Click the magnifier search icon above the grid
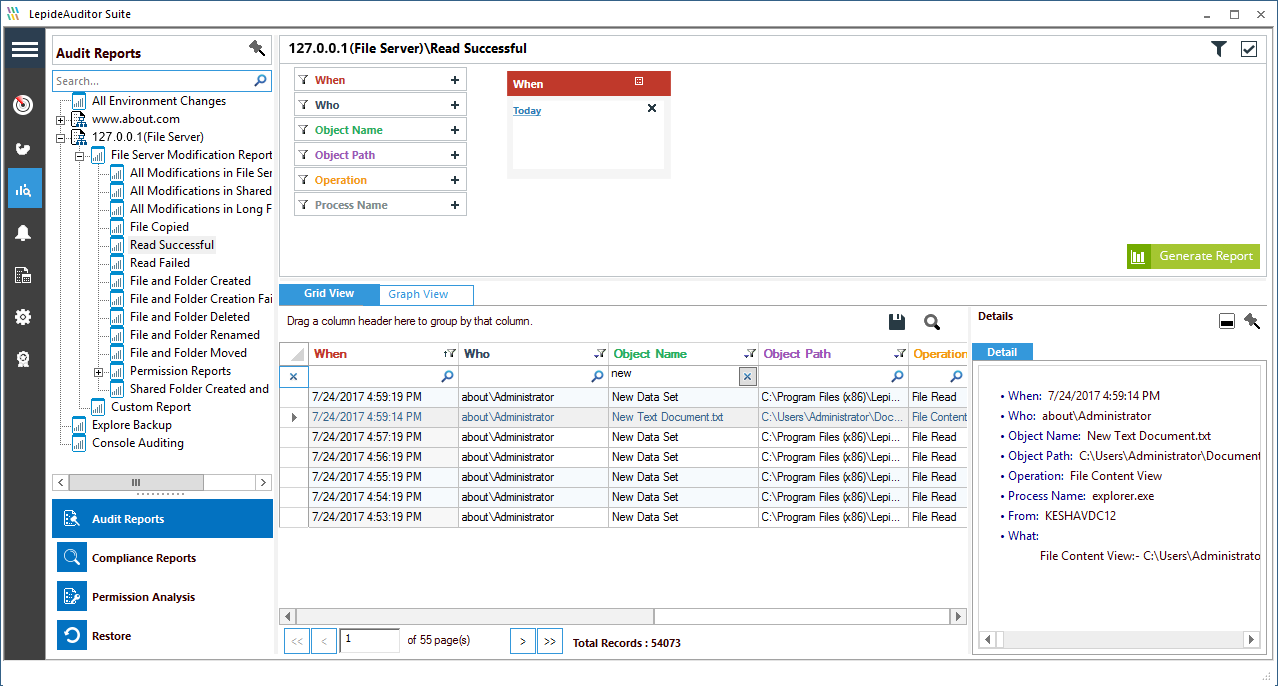The image size is (1278, 686). click(932, 321)
